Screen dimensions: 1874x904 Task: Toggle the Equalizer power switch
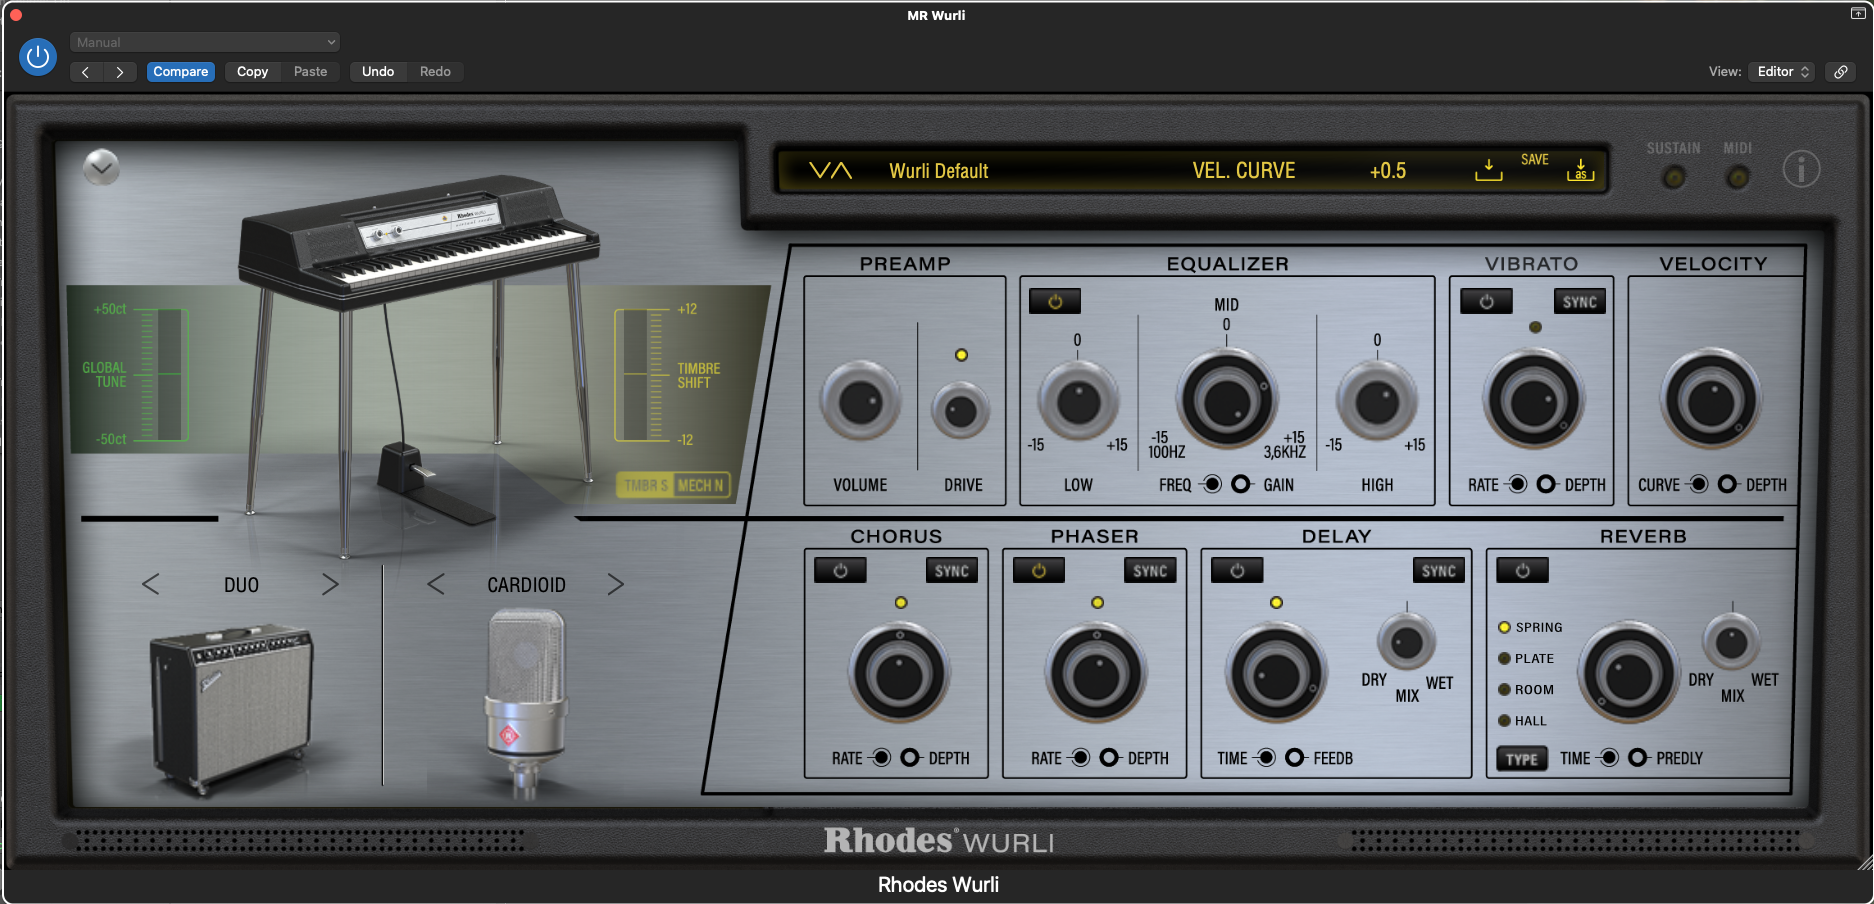click(1055, 301)
